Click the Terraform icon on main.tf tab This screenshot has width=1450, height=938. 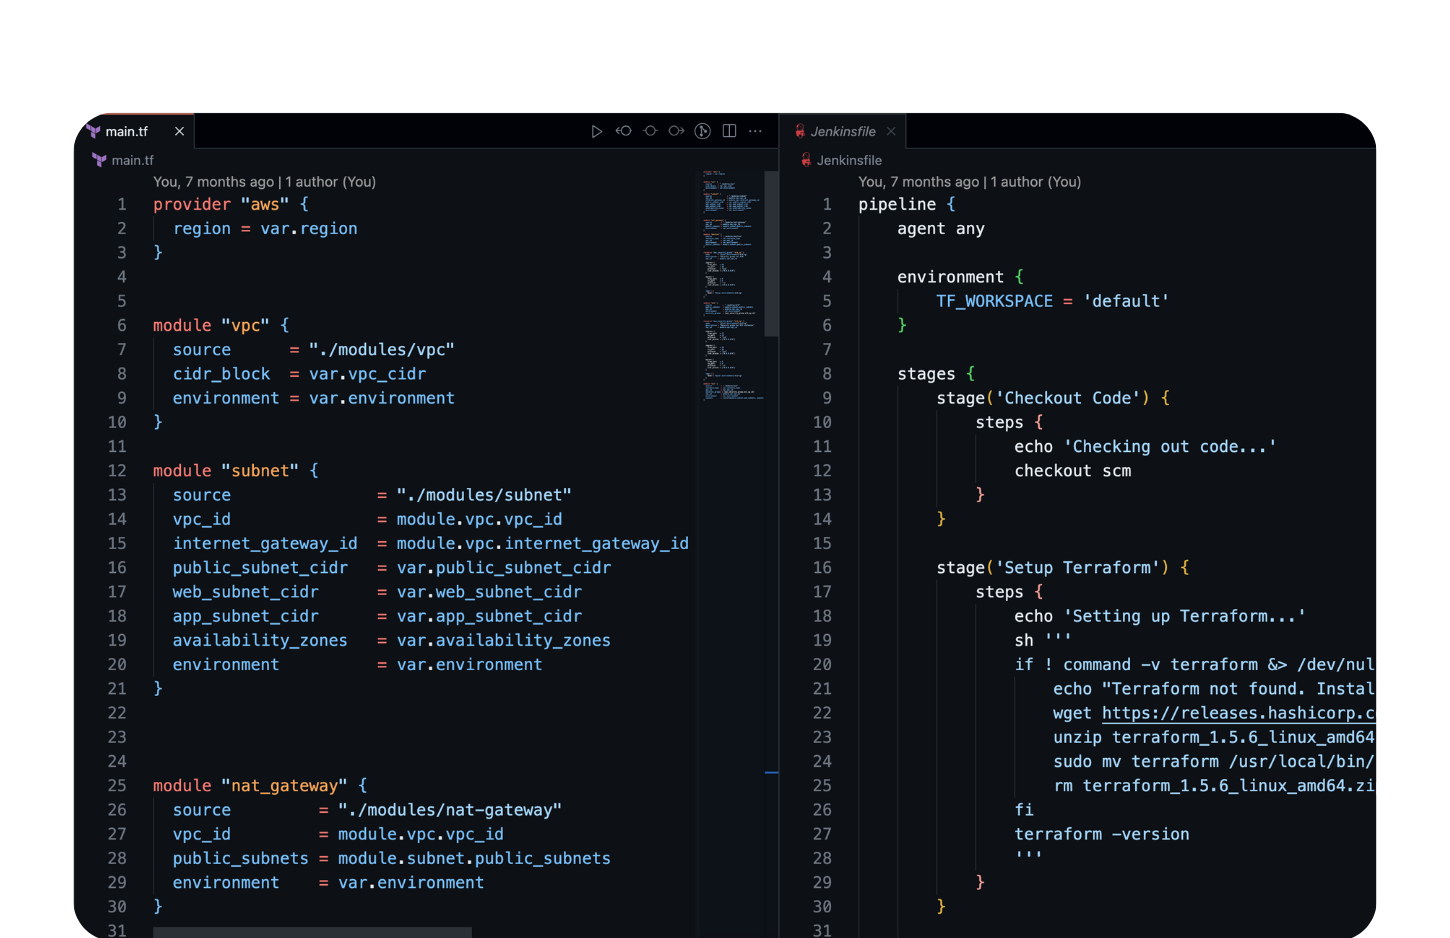pyautogui.click(x=93, y=131)
